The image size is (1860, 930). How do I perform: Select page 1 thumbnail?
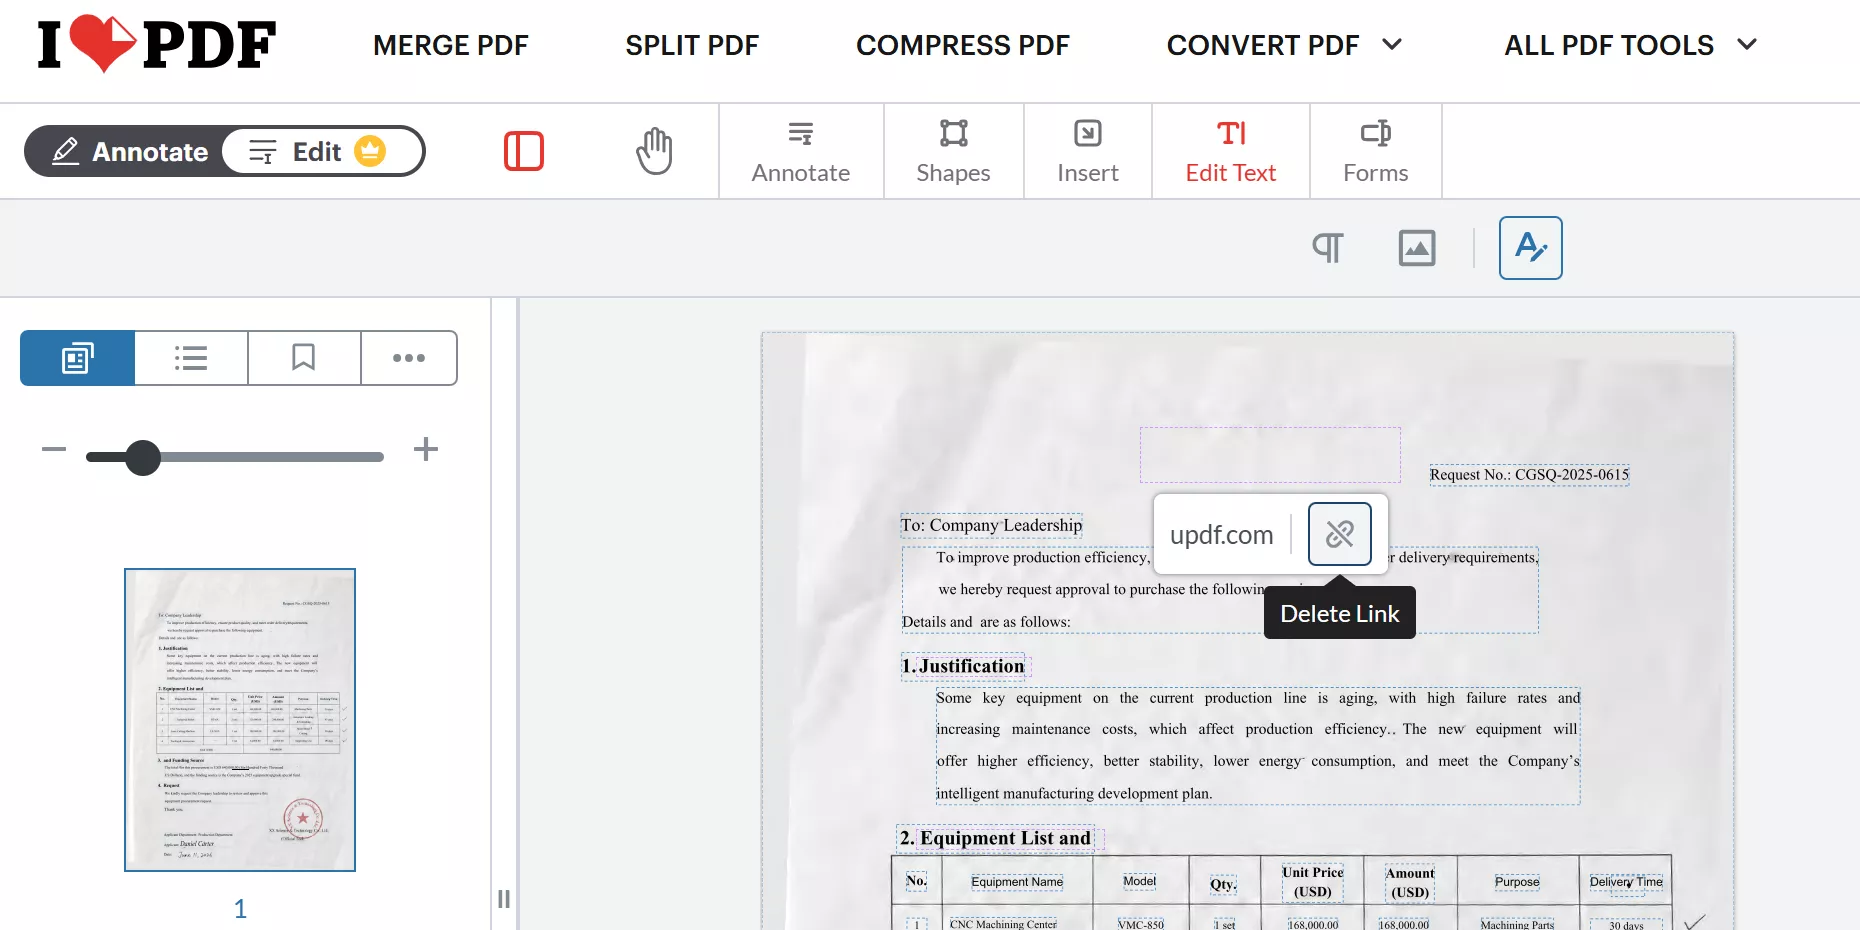(240, 720)
